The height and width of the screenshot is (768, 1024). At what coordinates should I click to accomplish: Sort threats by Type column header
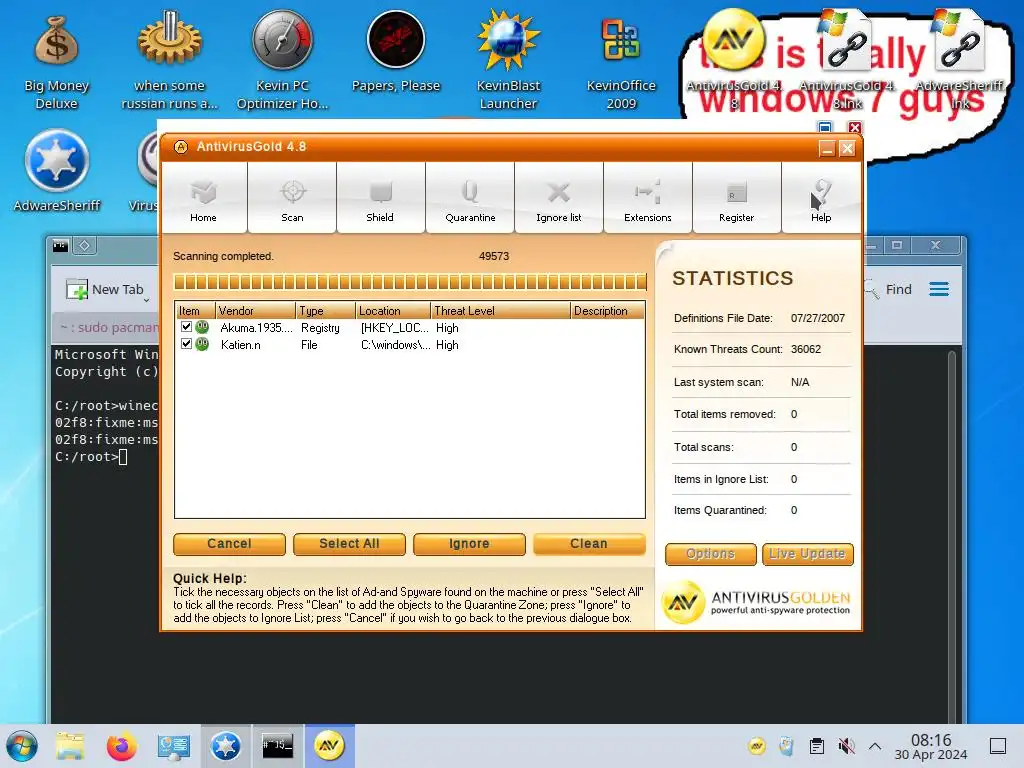point(326,311)
